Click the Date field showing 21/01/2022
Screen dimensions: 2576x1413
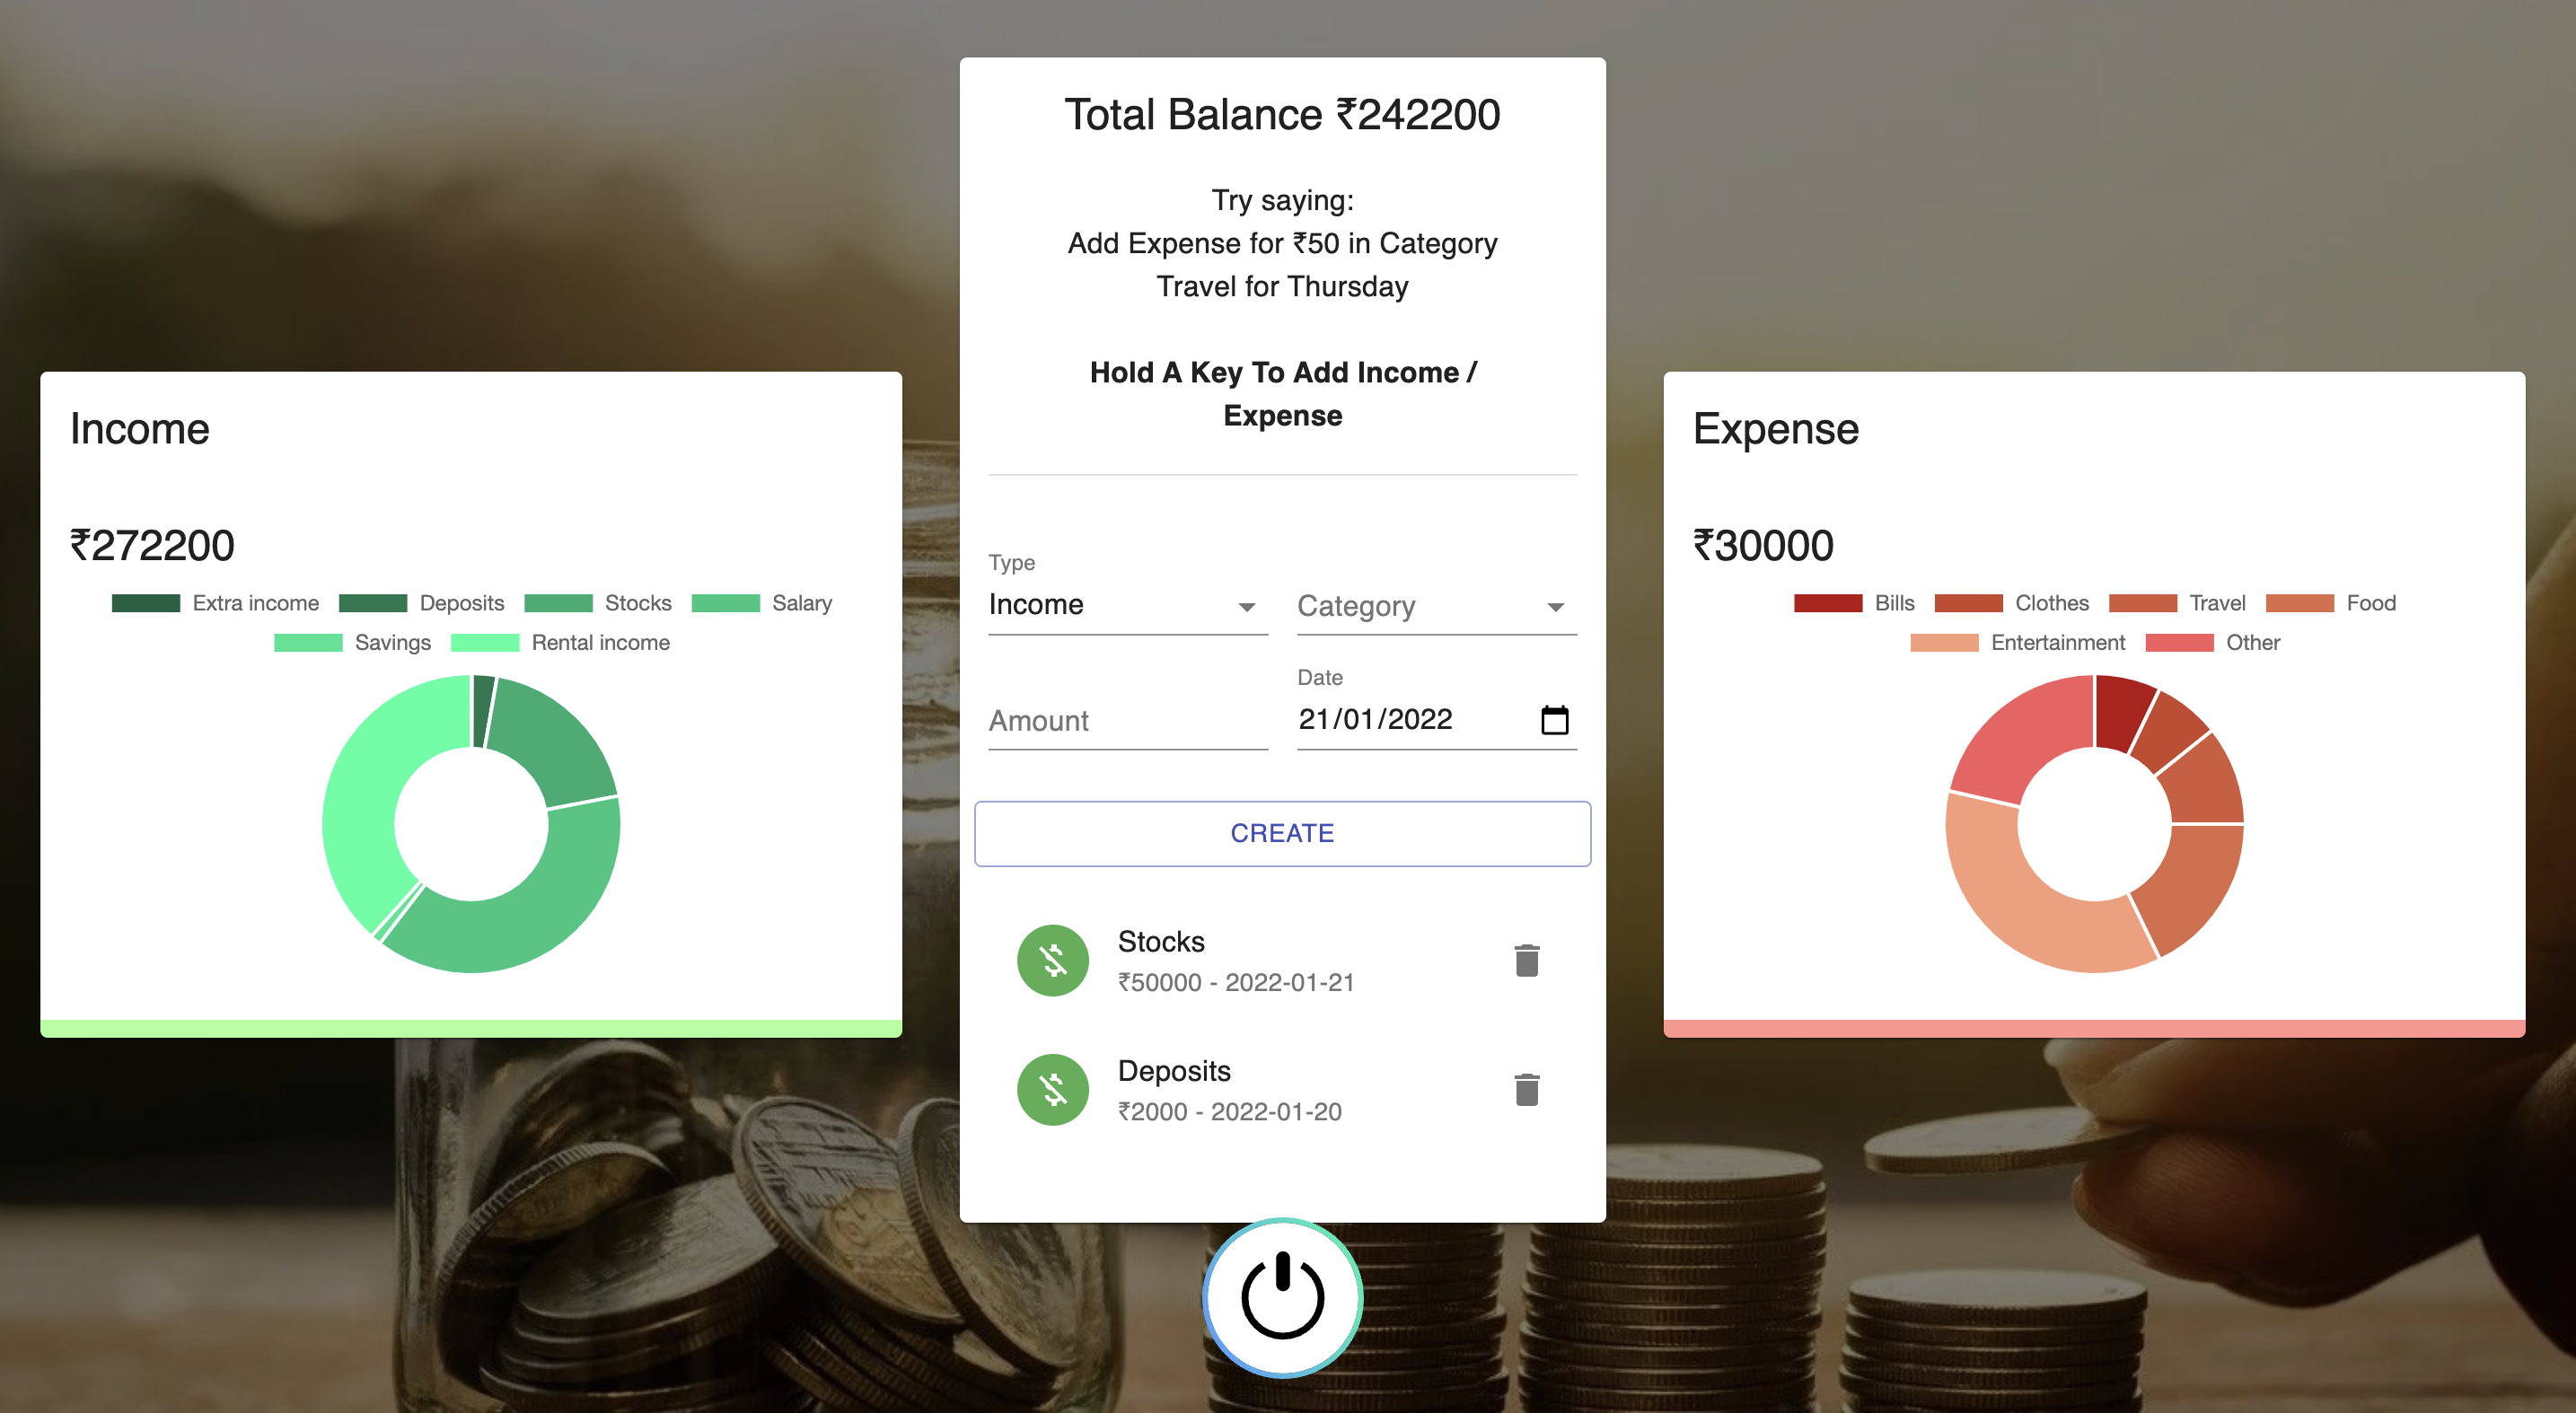click(x=1436, y=719)
